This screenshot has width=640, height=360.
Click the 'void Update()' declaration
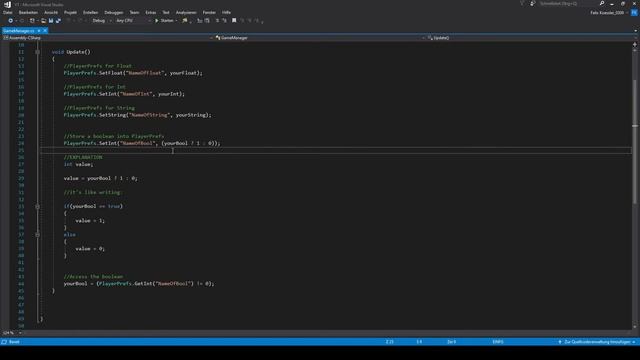[x=71, y=52]
